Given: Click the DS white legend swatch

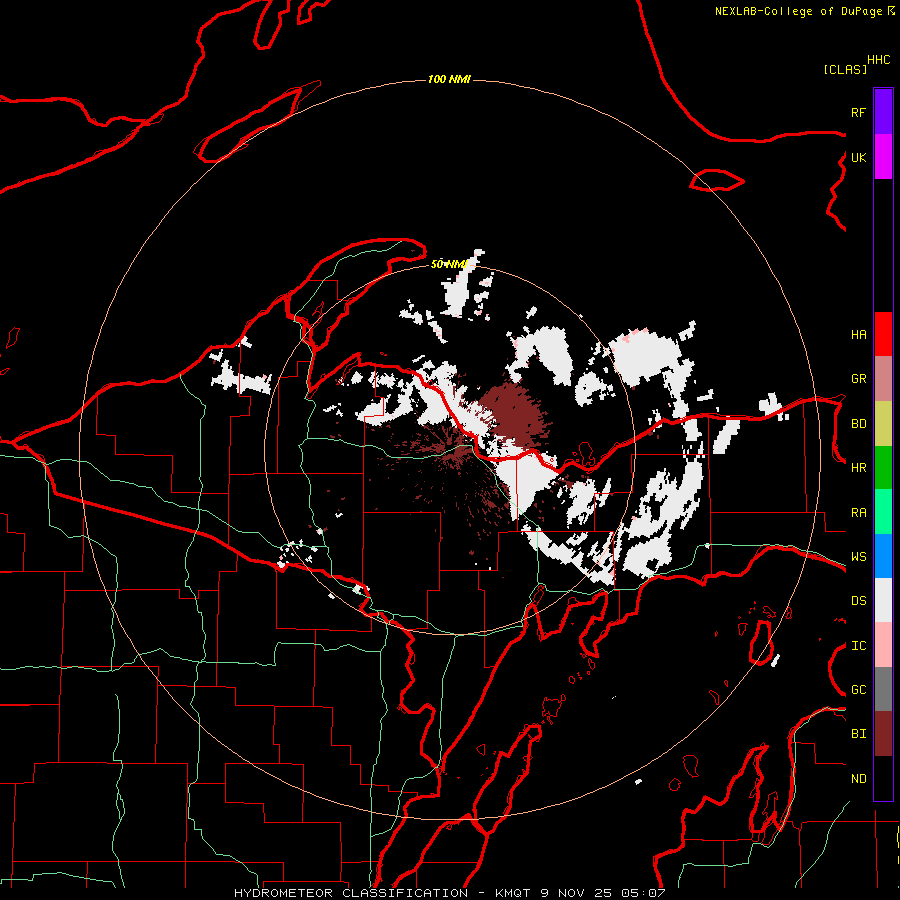Looking at the screenshot, I should pos(883,601).
